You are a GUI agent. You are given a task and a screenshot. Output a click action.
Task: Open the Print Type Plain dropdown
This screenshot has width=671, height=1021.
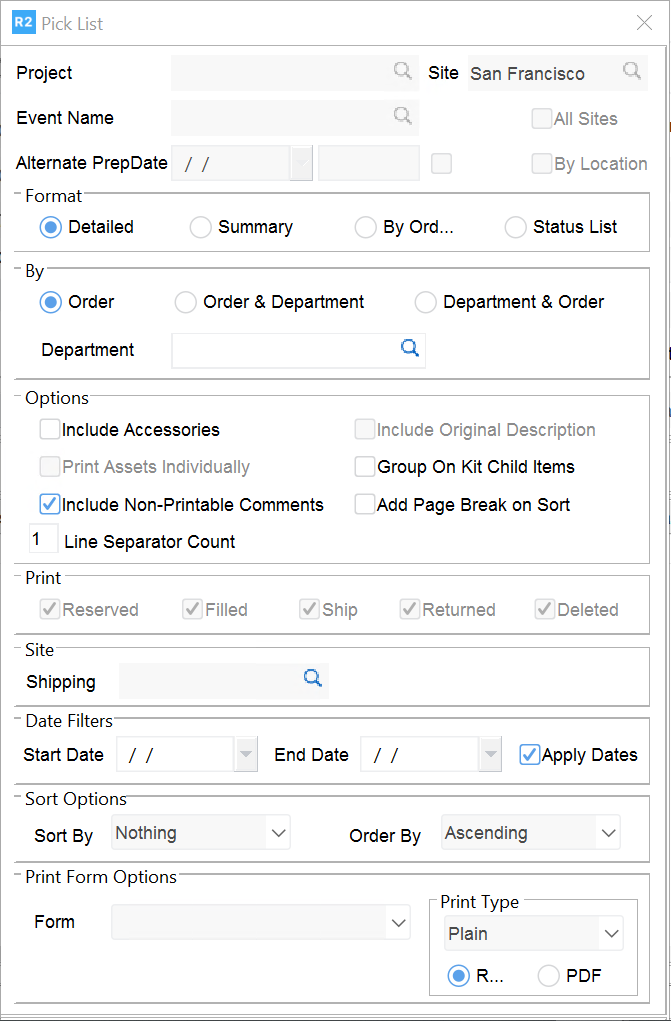pos(610,934)
